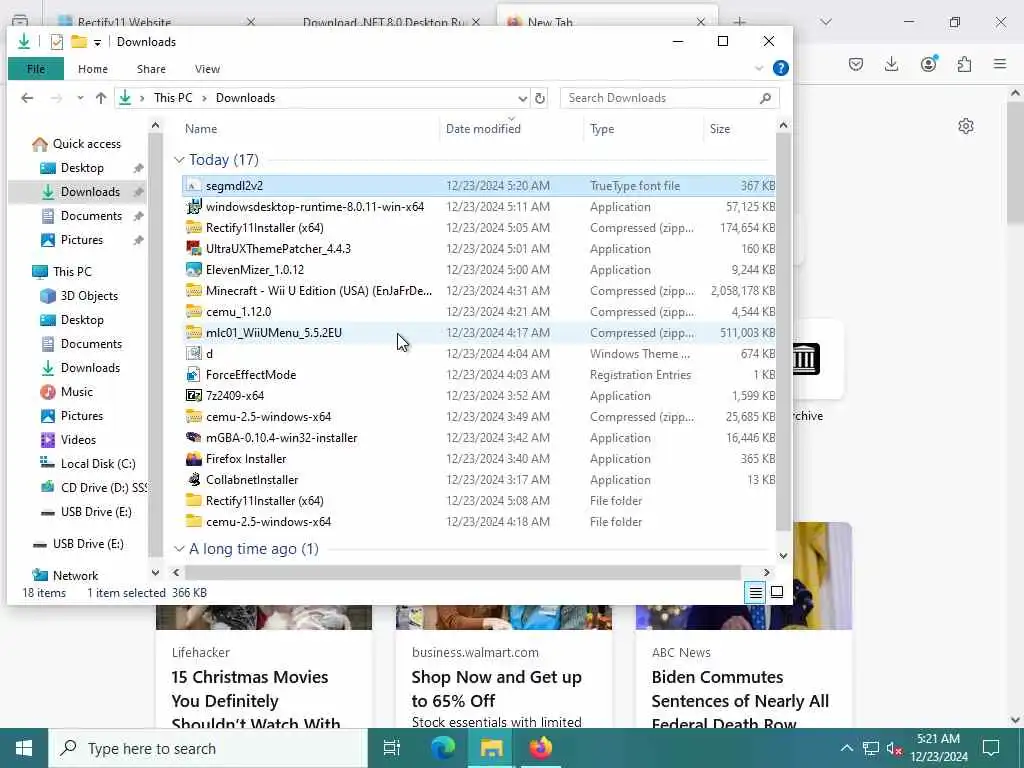Click the UltraUXThemePatcher_4.4.3 application icon

193,249
